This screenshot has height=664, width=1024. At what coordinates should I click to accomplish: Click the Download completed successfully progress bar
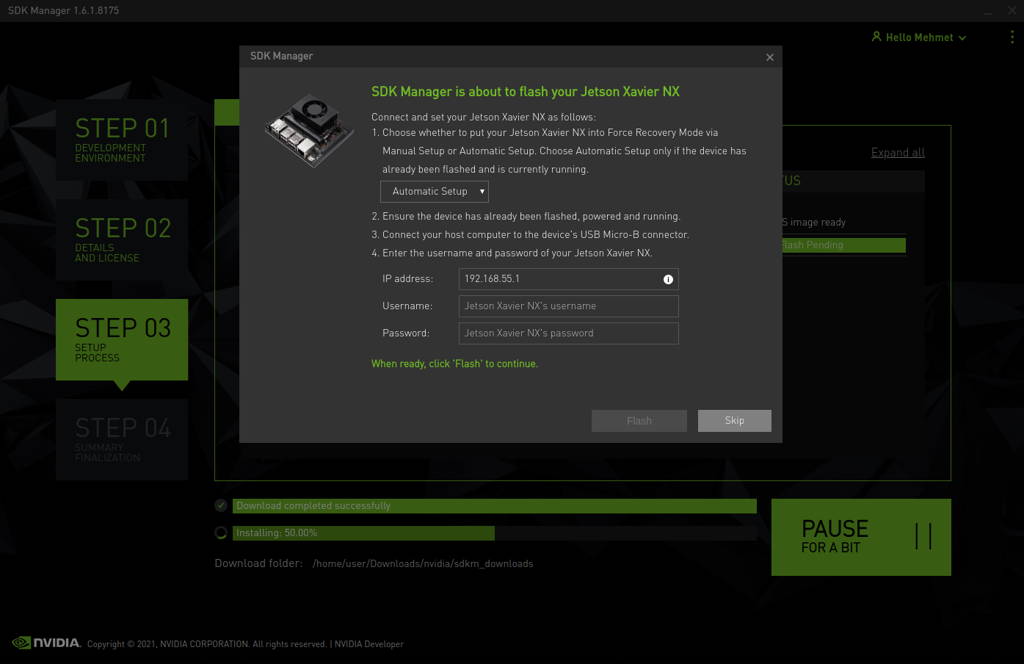[494, 506]
